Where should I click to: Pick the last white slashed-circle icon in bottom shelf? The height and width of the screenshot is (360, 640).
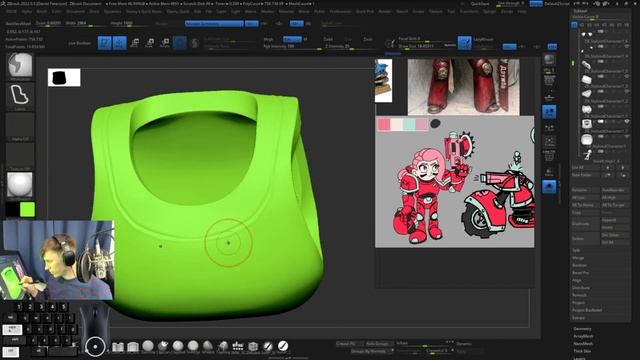click(283, 346)
